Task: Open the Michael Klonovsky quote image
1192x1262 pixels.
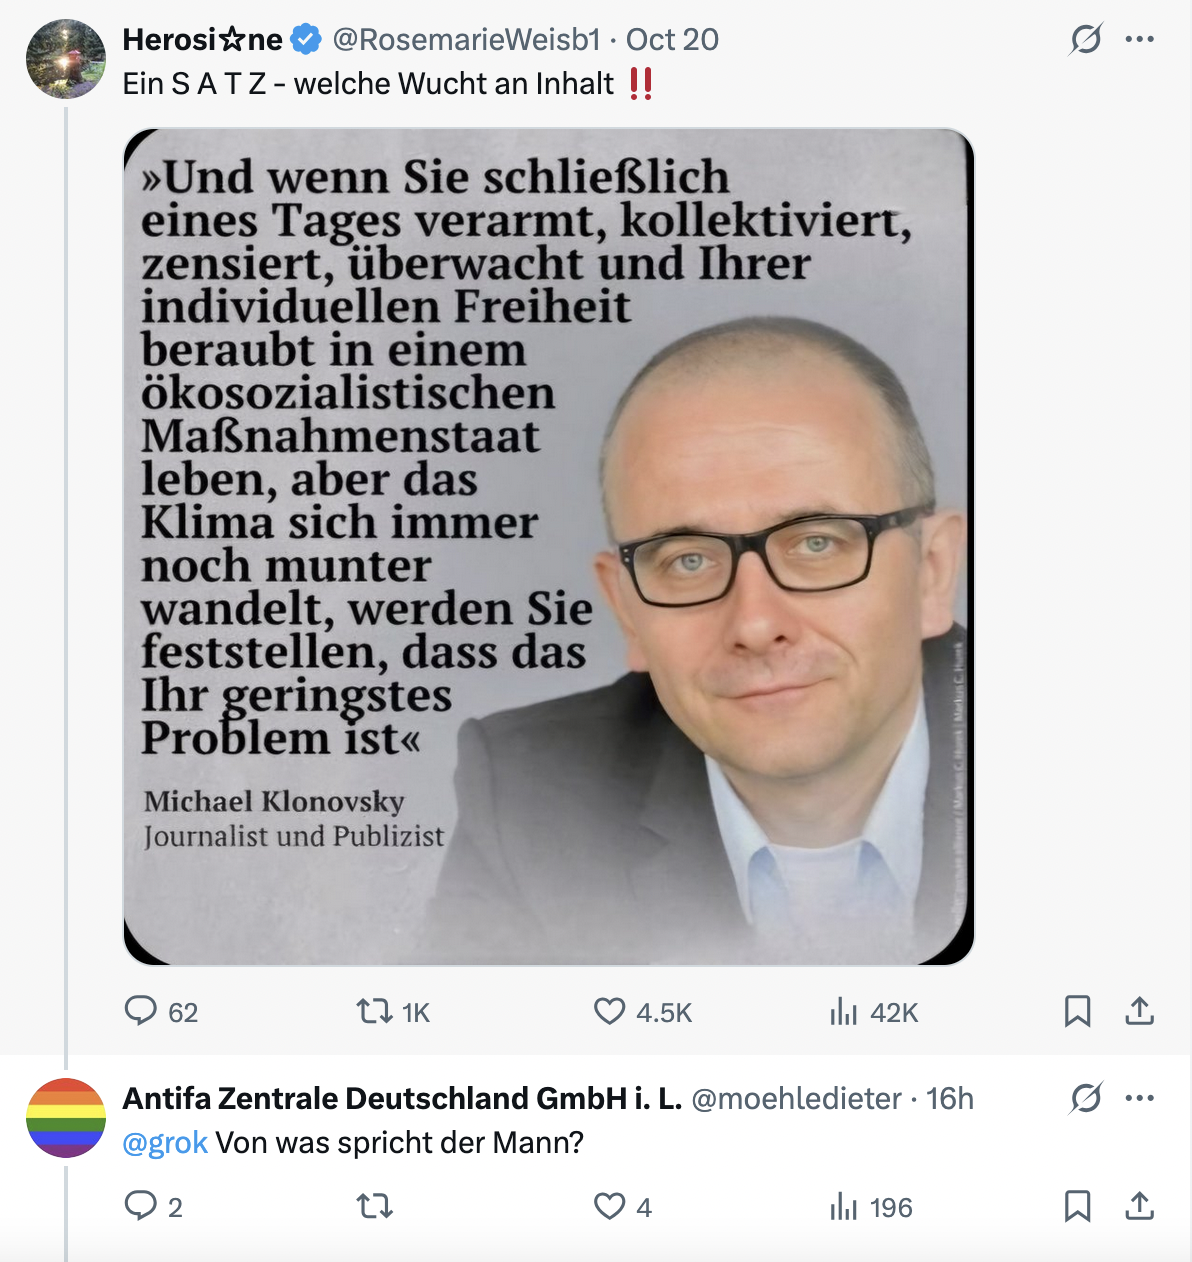Action: (x=548, y=546)
